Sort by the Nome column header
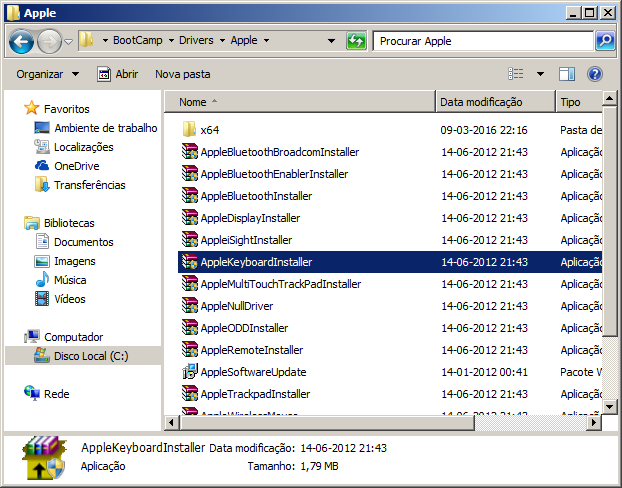Image resolution: width=622 pixels, height=488 pixels. tap(300, 102)
